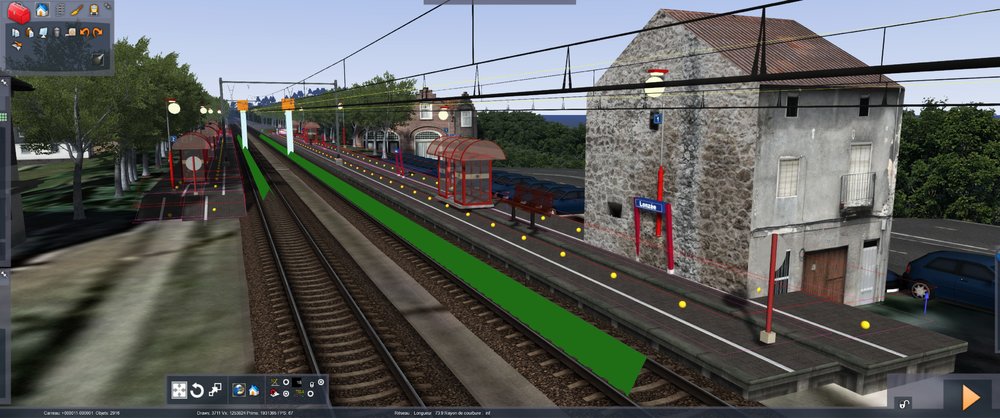1000x418 pixels.
Task: Click the 'Lonzee' station name sign
Action: coord(649,206)
